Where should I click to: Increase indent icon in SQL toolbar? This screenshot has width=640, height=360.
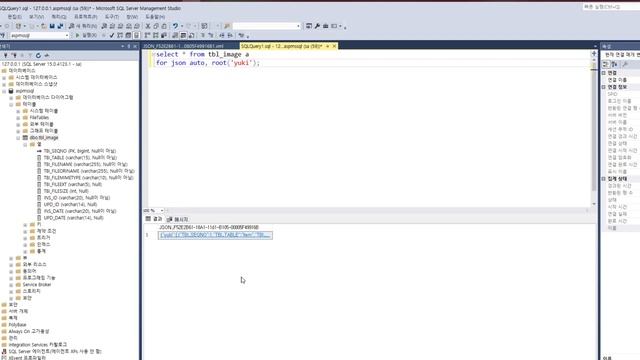pos(230,36)
